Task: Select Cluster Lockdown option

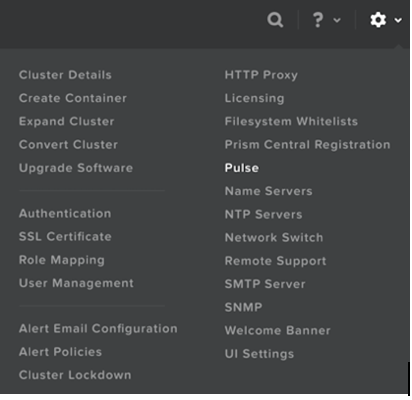Action: (75, 375)
